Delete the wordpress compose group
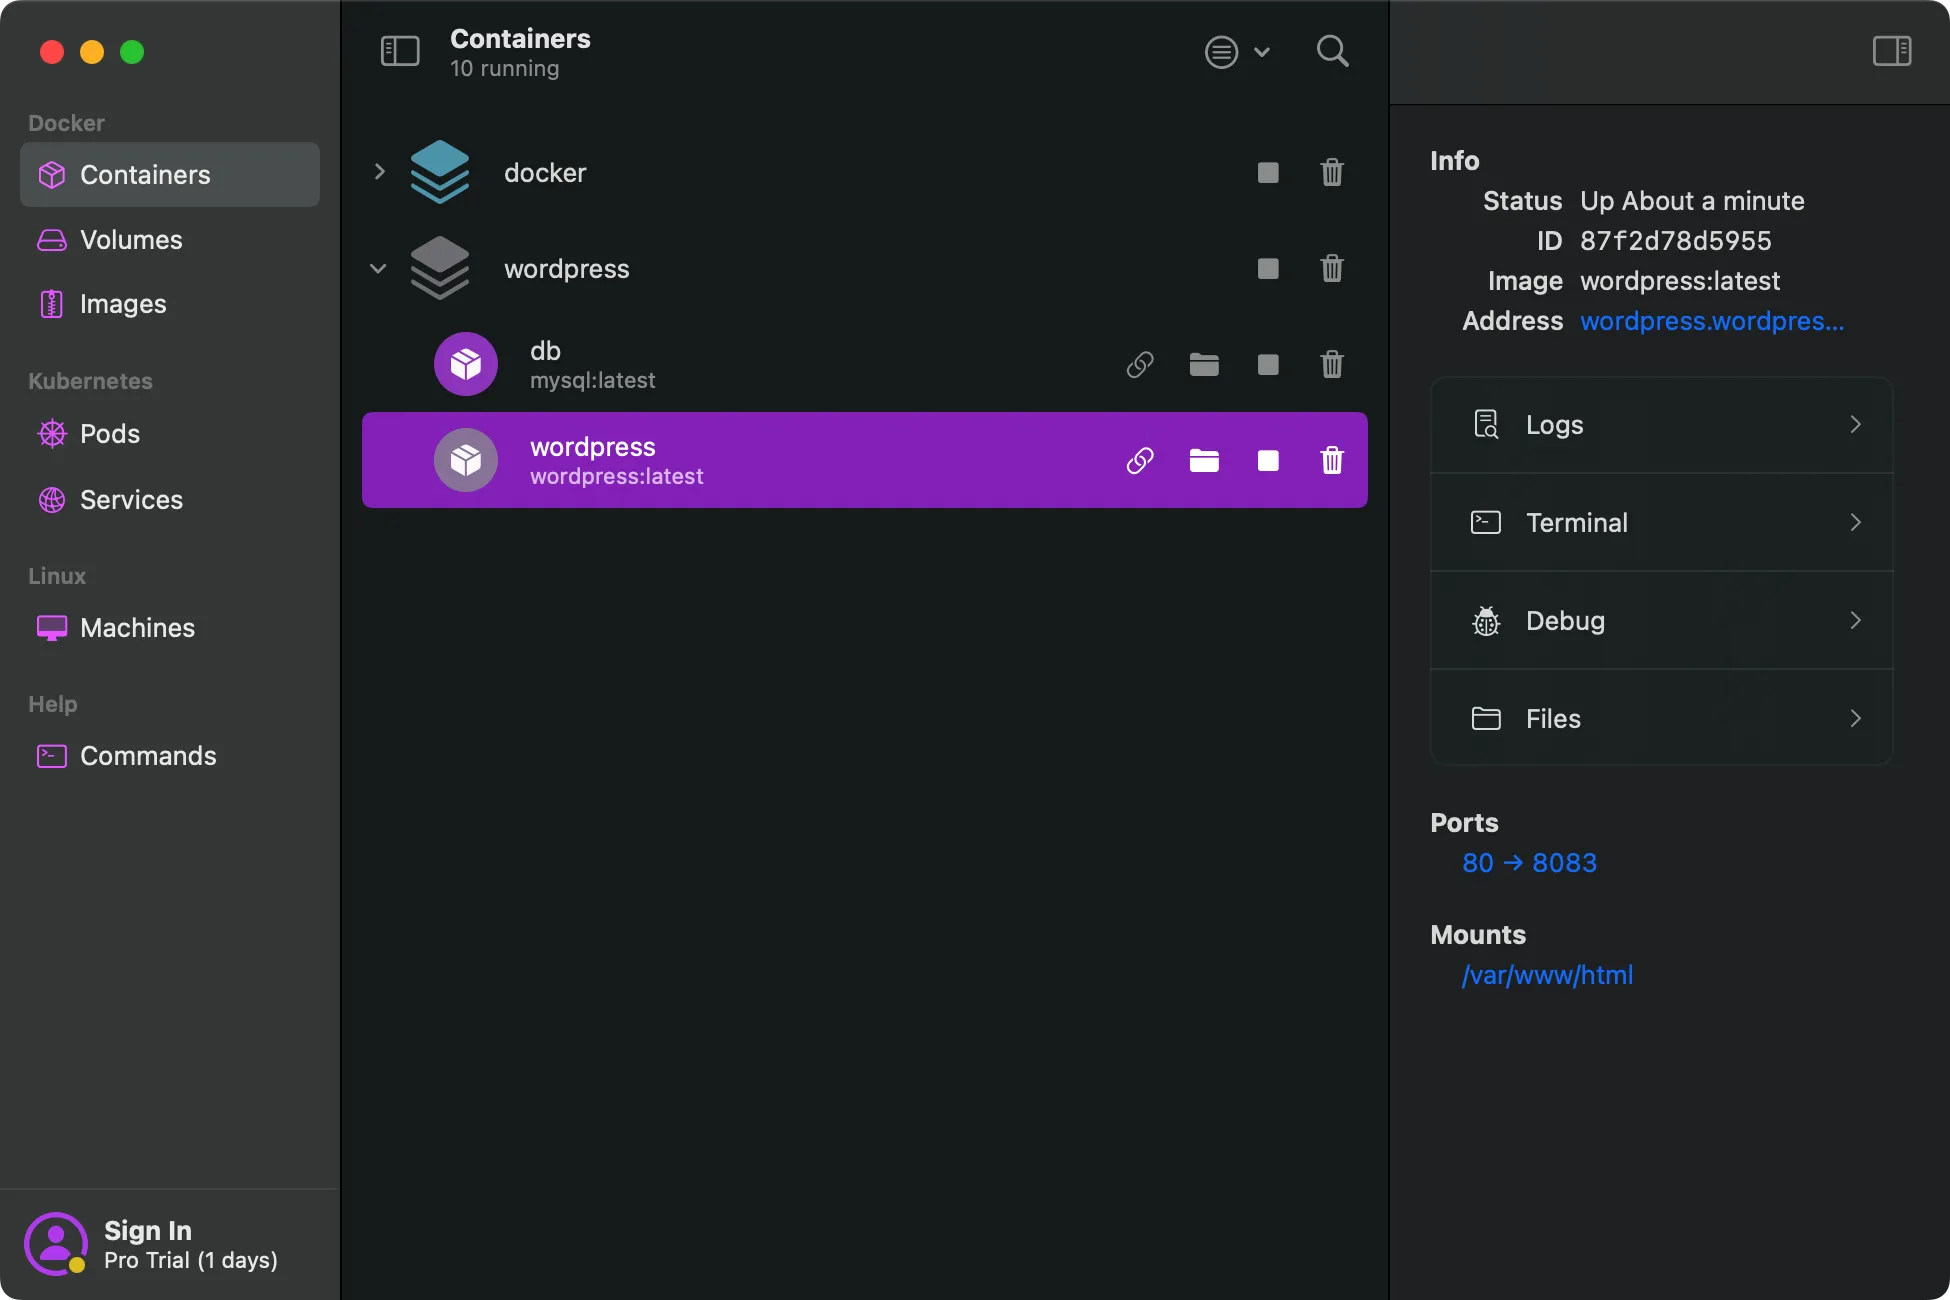 click(x=1332, y=269)
